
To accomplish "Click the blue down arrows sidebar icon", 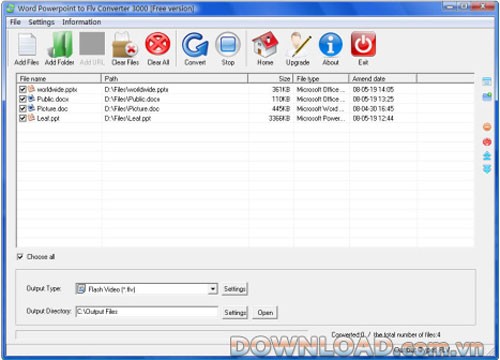I will click(487, 169).
